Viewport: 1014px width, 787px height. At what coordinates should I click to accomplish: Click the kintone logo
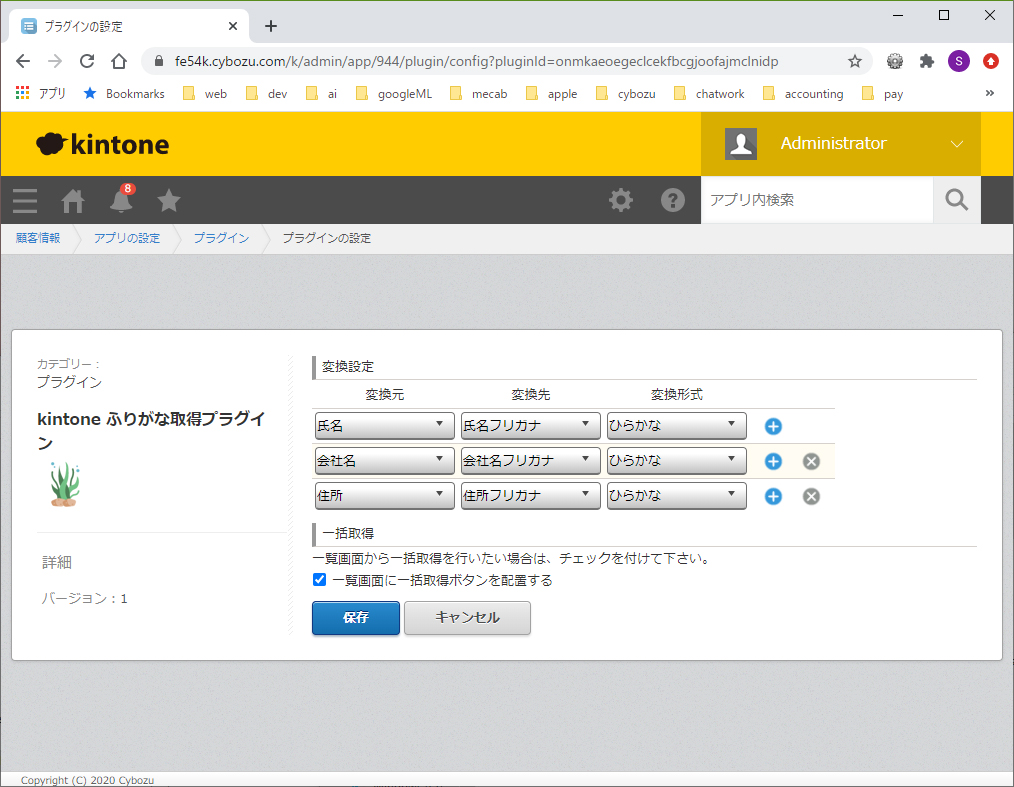(103, 144)
